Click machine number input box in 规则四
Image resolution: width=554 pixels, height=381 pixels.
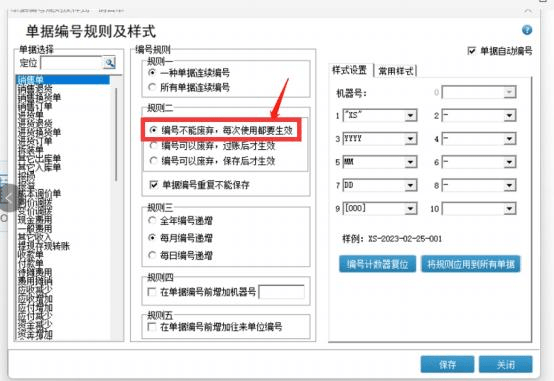click(281, 292)
